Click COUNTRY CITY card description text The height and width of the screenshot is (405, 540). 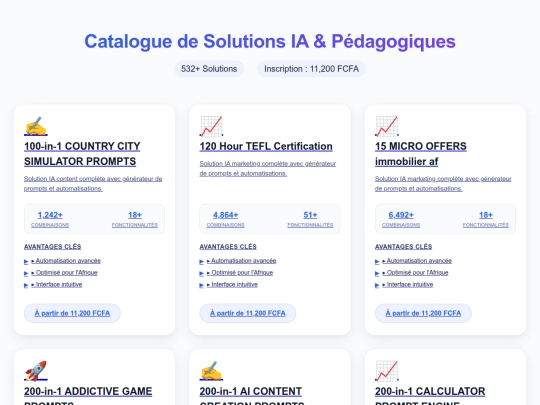click(93, 184)
